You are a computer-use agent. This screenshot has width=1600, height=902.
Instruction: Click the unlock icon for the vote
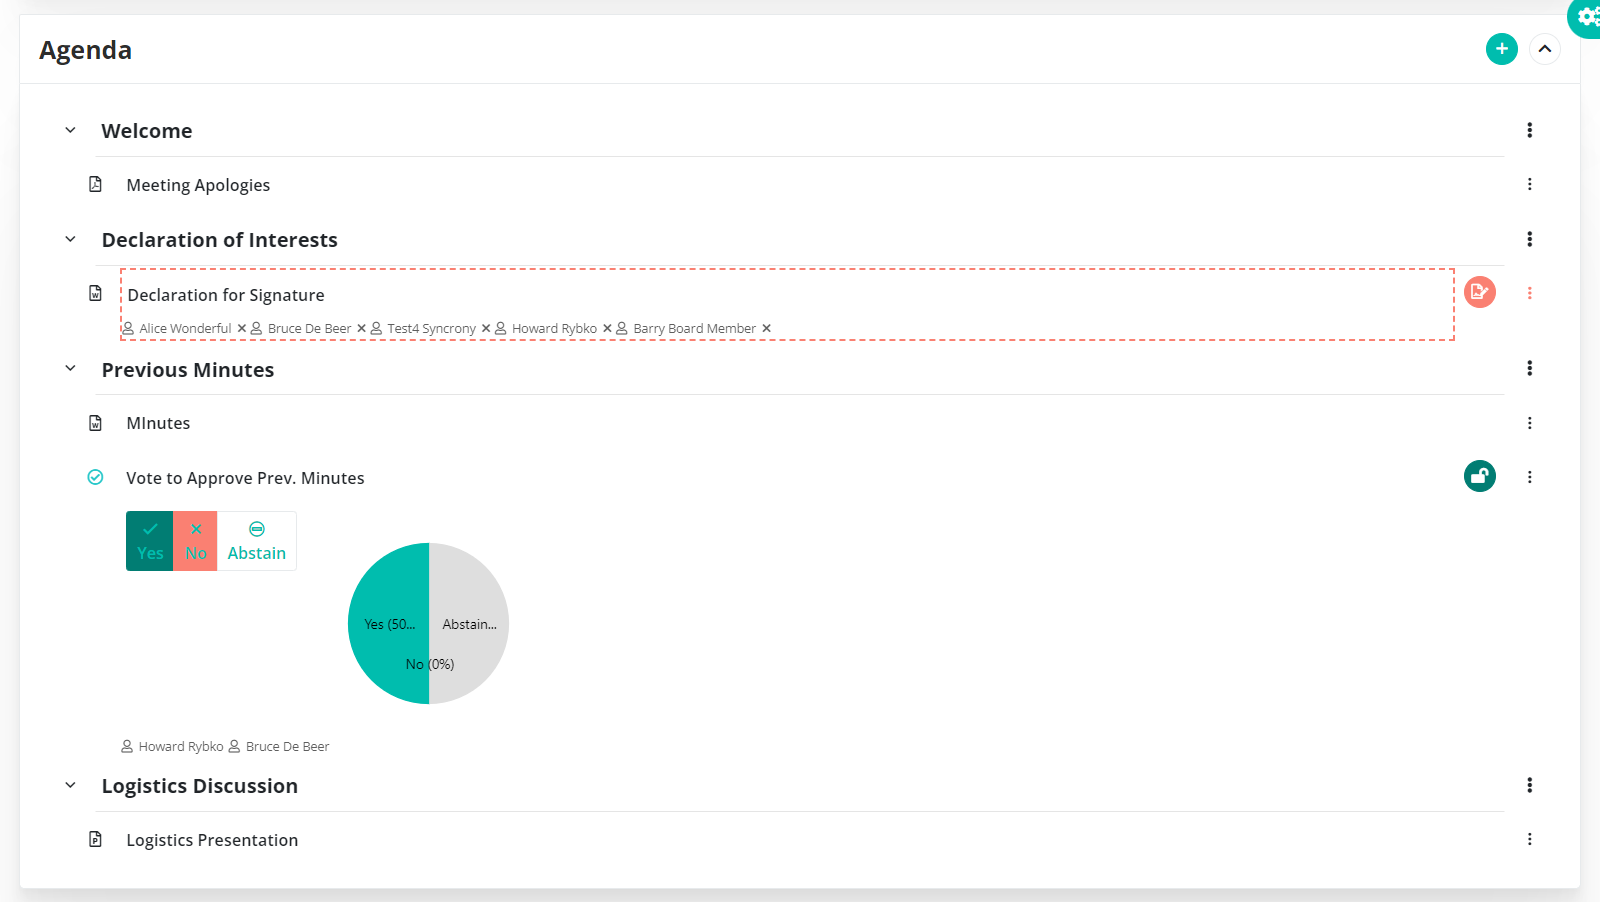coord(1479,476)
